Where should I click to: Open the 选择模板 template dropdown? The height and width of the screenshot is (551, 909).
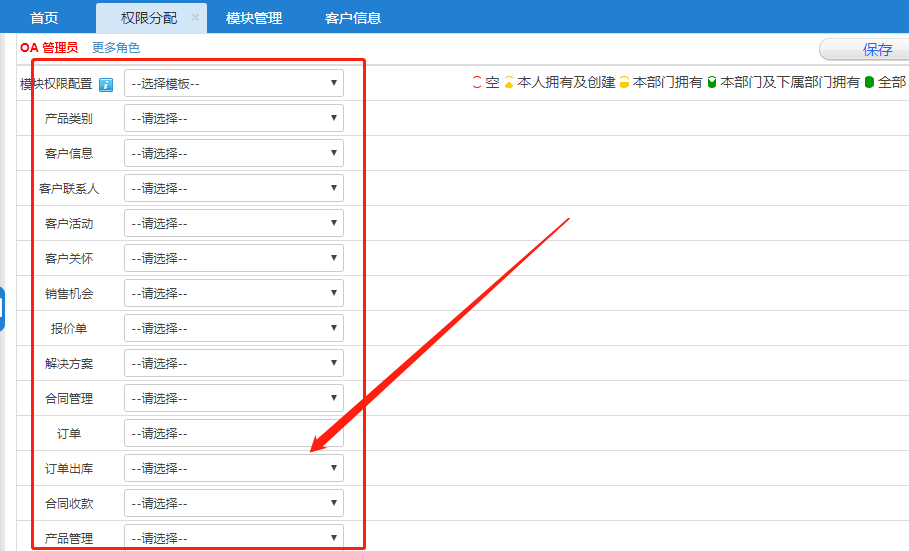[x=234, y=84]
